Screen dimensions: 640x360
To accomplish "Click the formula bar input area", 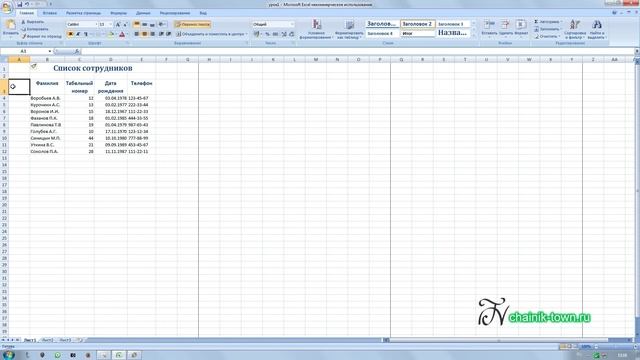I will [x=359, y=51].
